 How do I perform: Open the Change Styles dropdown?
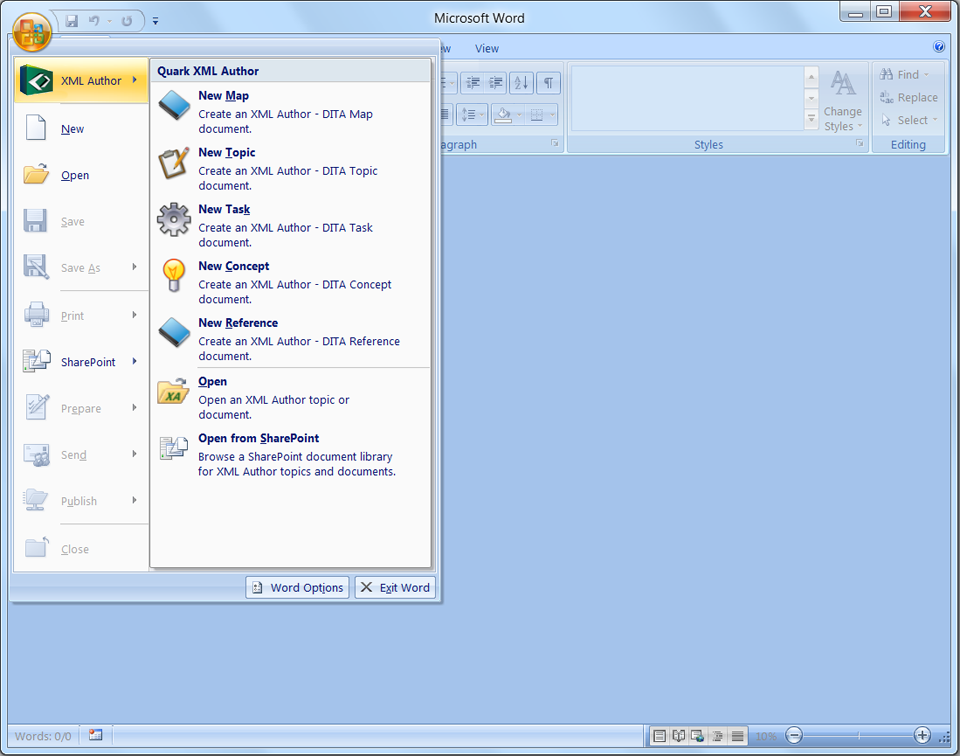842,100
